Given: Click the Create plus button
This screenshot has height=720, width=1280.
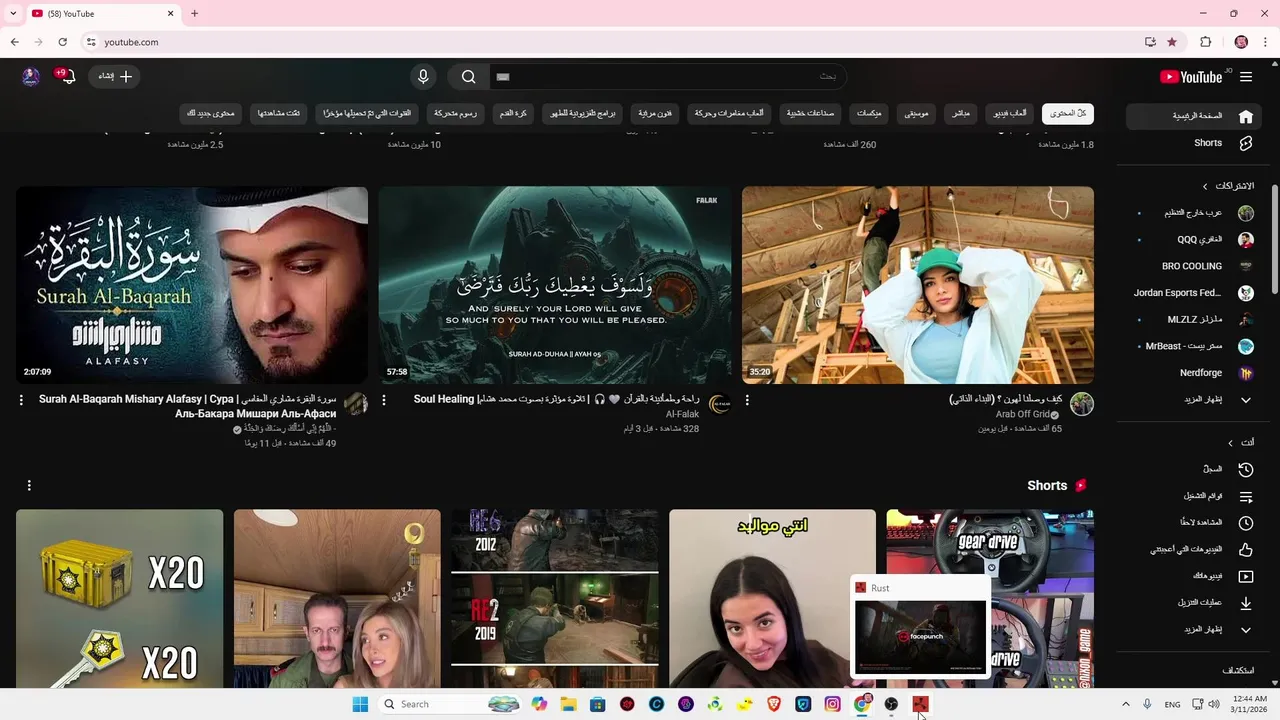Looking at the screenshot, I should [x=115, y=77].
